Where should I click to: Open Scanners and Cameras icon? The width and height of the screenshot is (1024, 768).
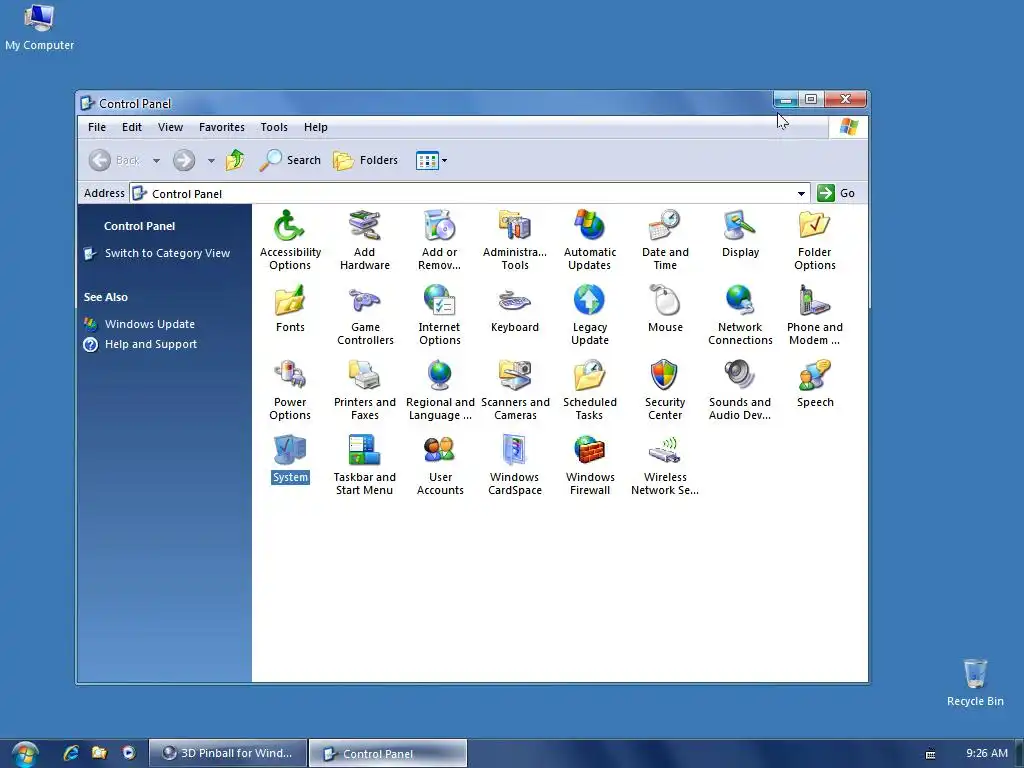point(515,390)
